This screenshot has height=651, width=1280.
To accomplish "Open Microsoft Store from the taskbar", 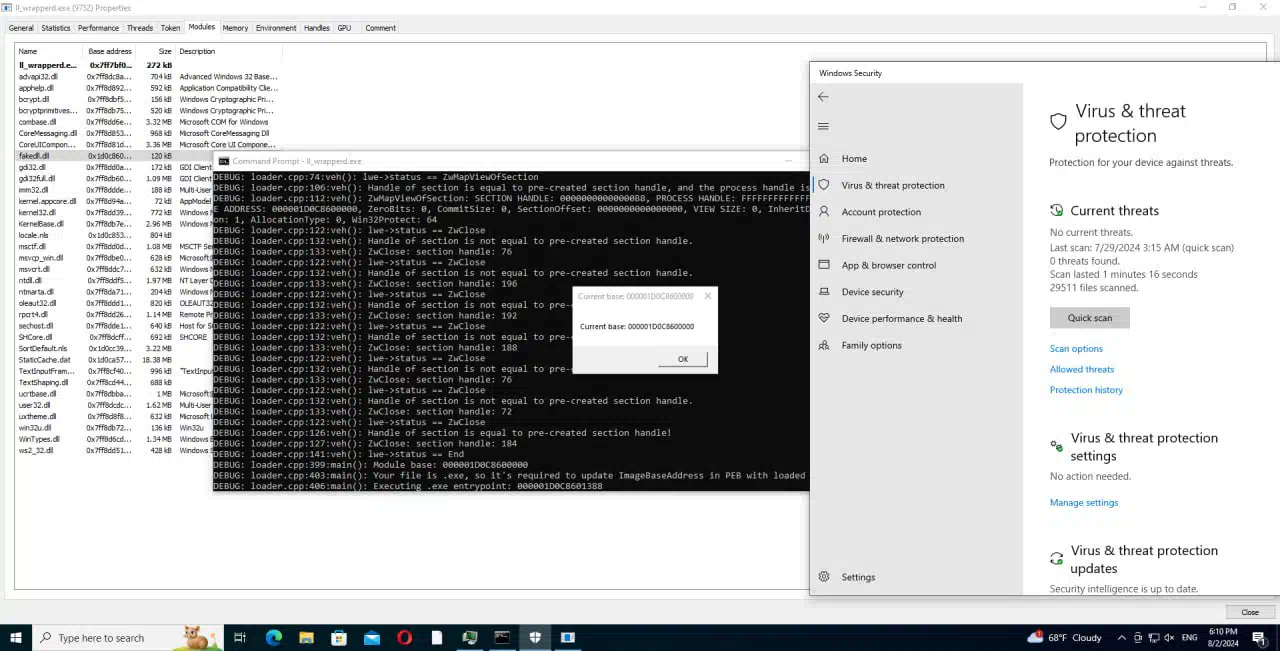I will (339, 638).
